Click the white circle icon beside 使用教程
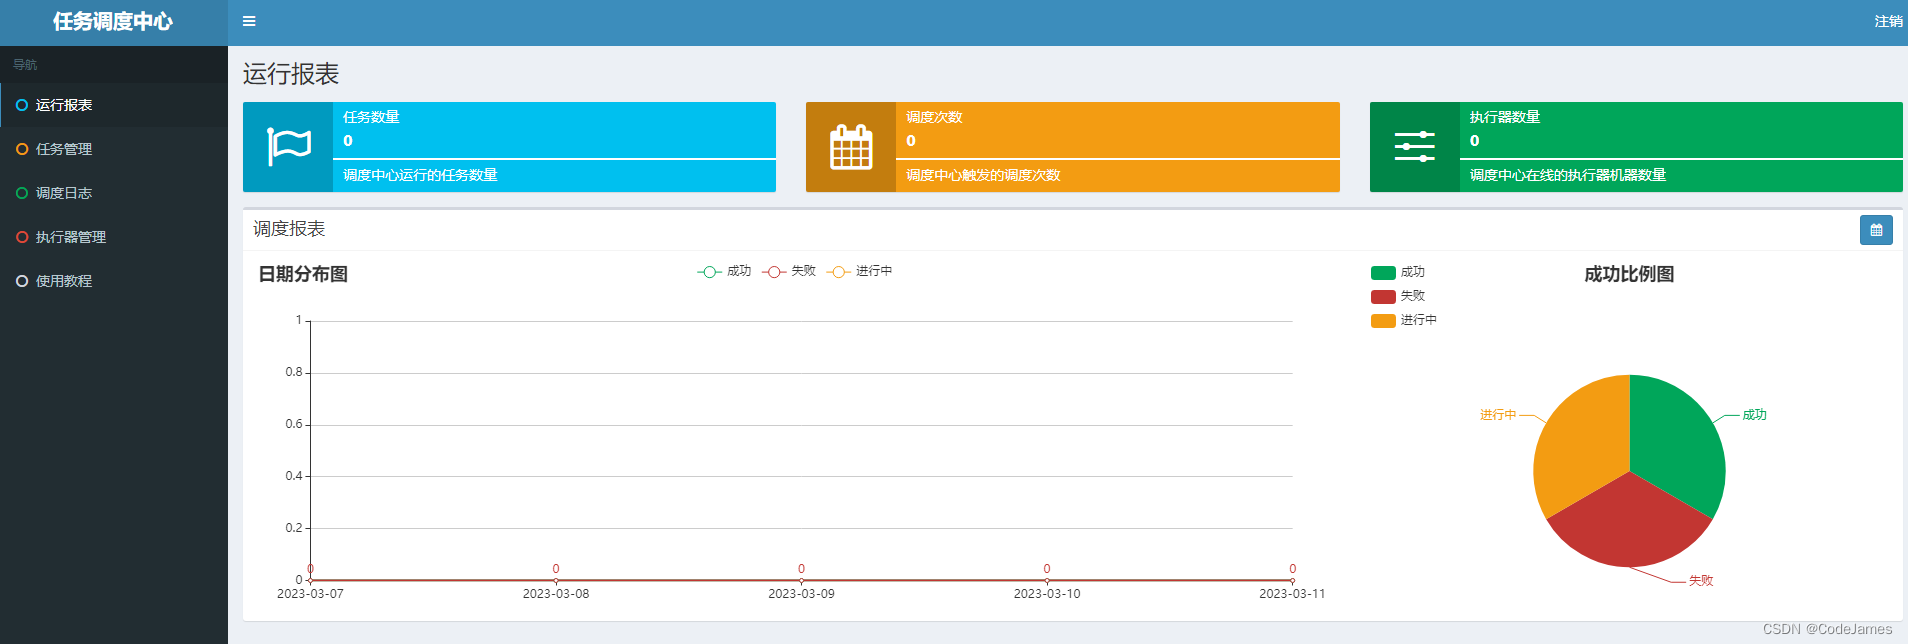The image size is (1908, 644). [x=22, y=281]
